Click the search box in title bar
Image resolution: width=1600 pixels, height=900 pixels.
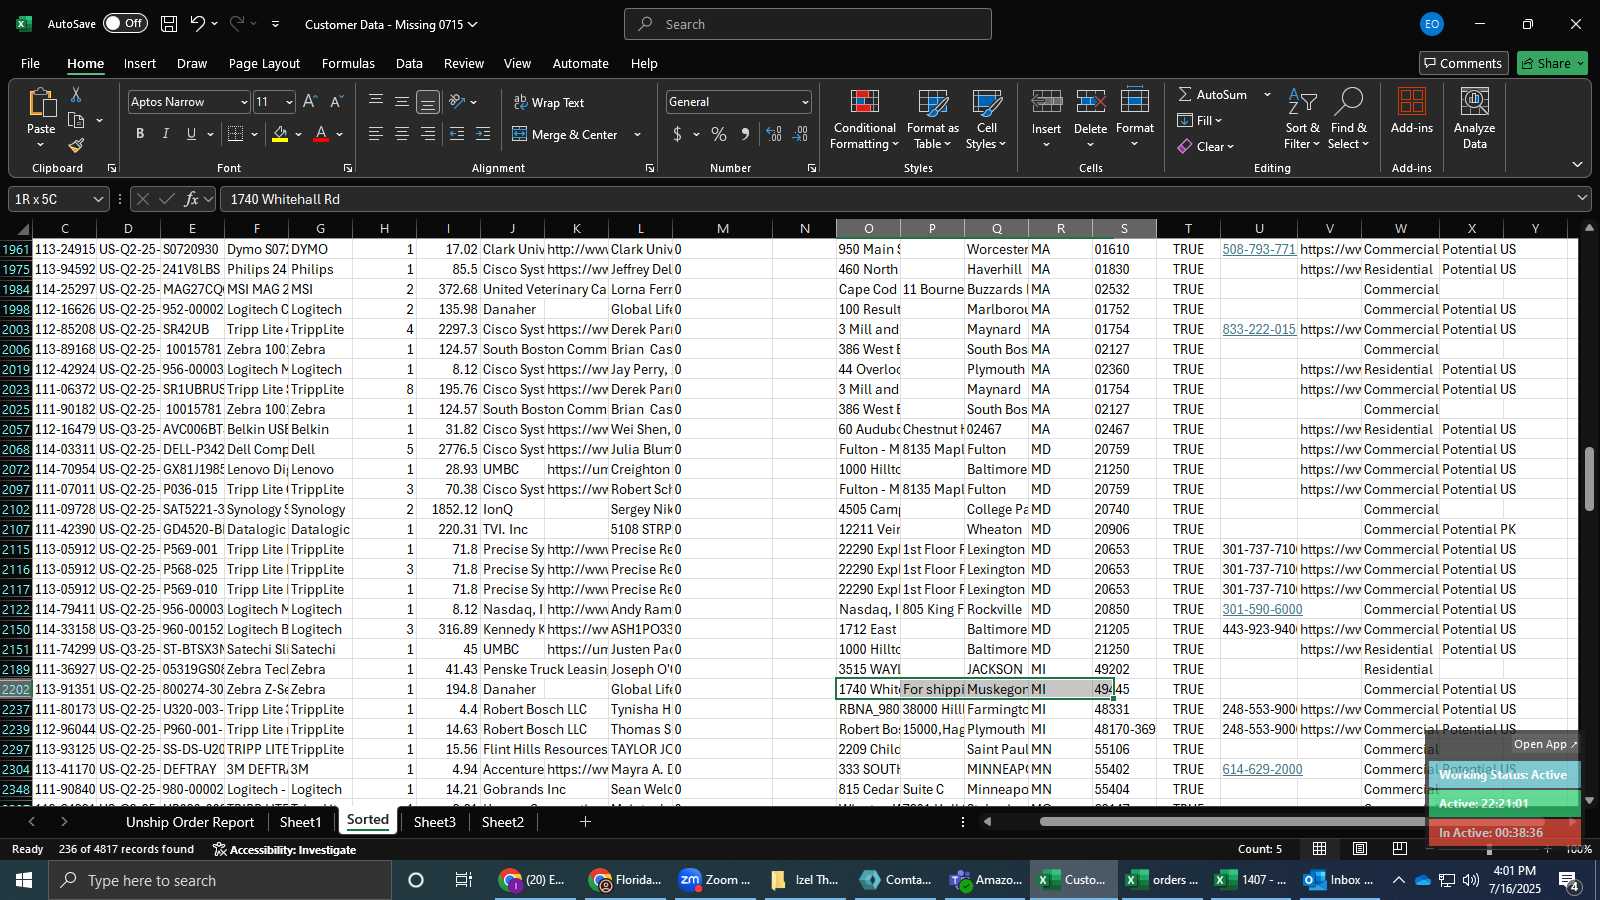pos(808,24)
